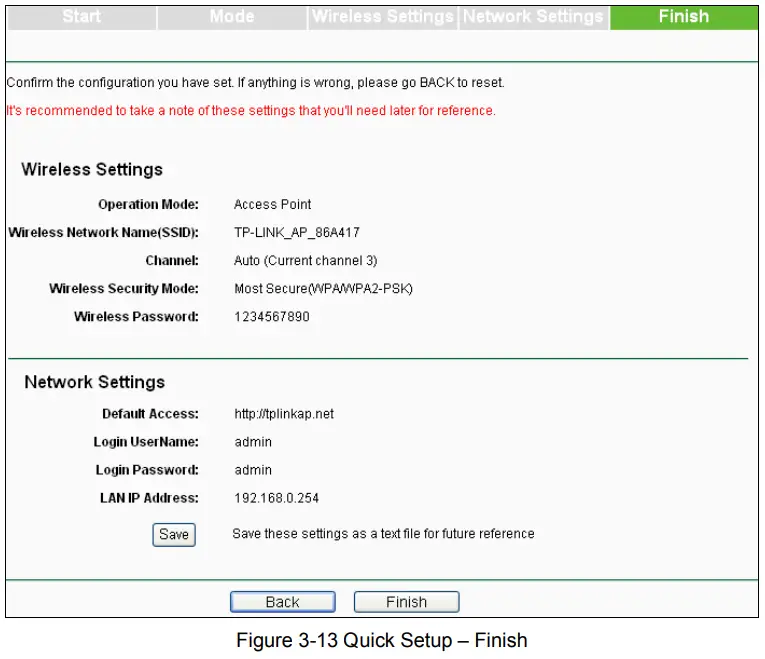Open the Mode wizard step tab
The image size is (765, 659).
(x=232, y=17)
